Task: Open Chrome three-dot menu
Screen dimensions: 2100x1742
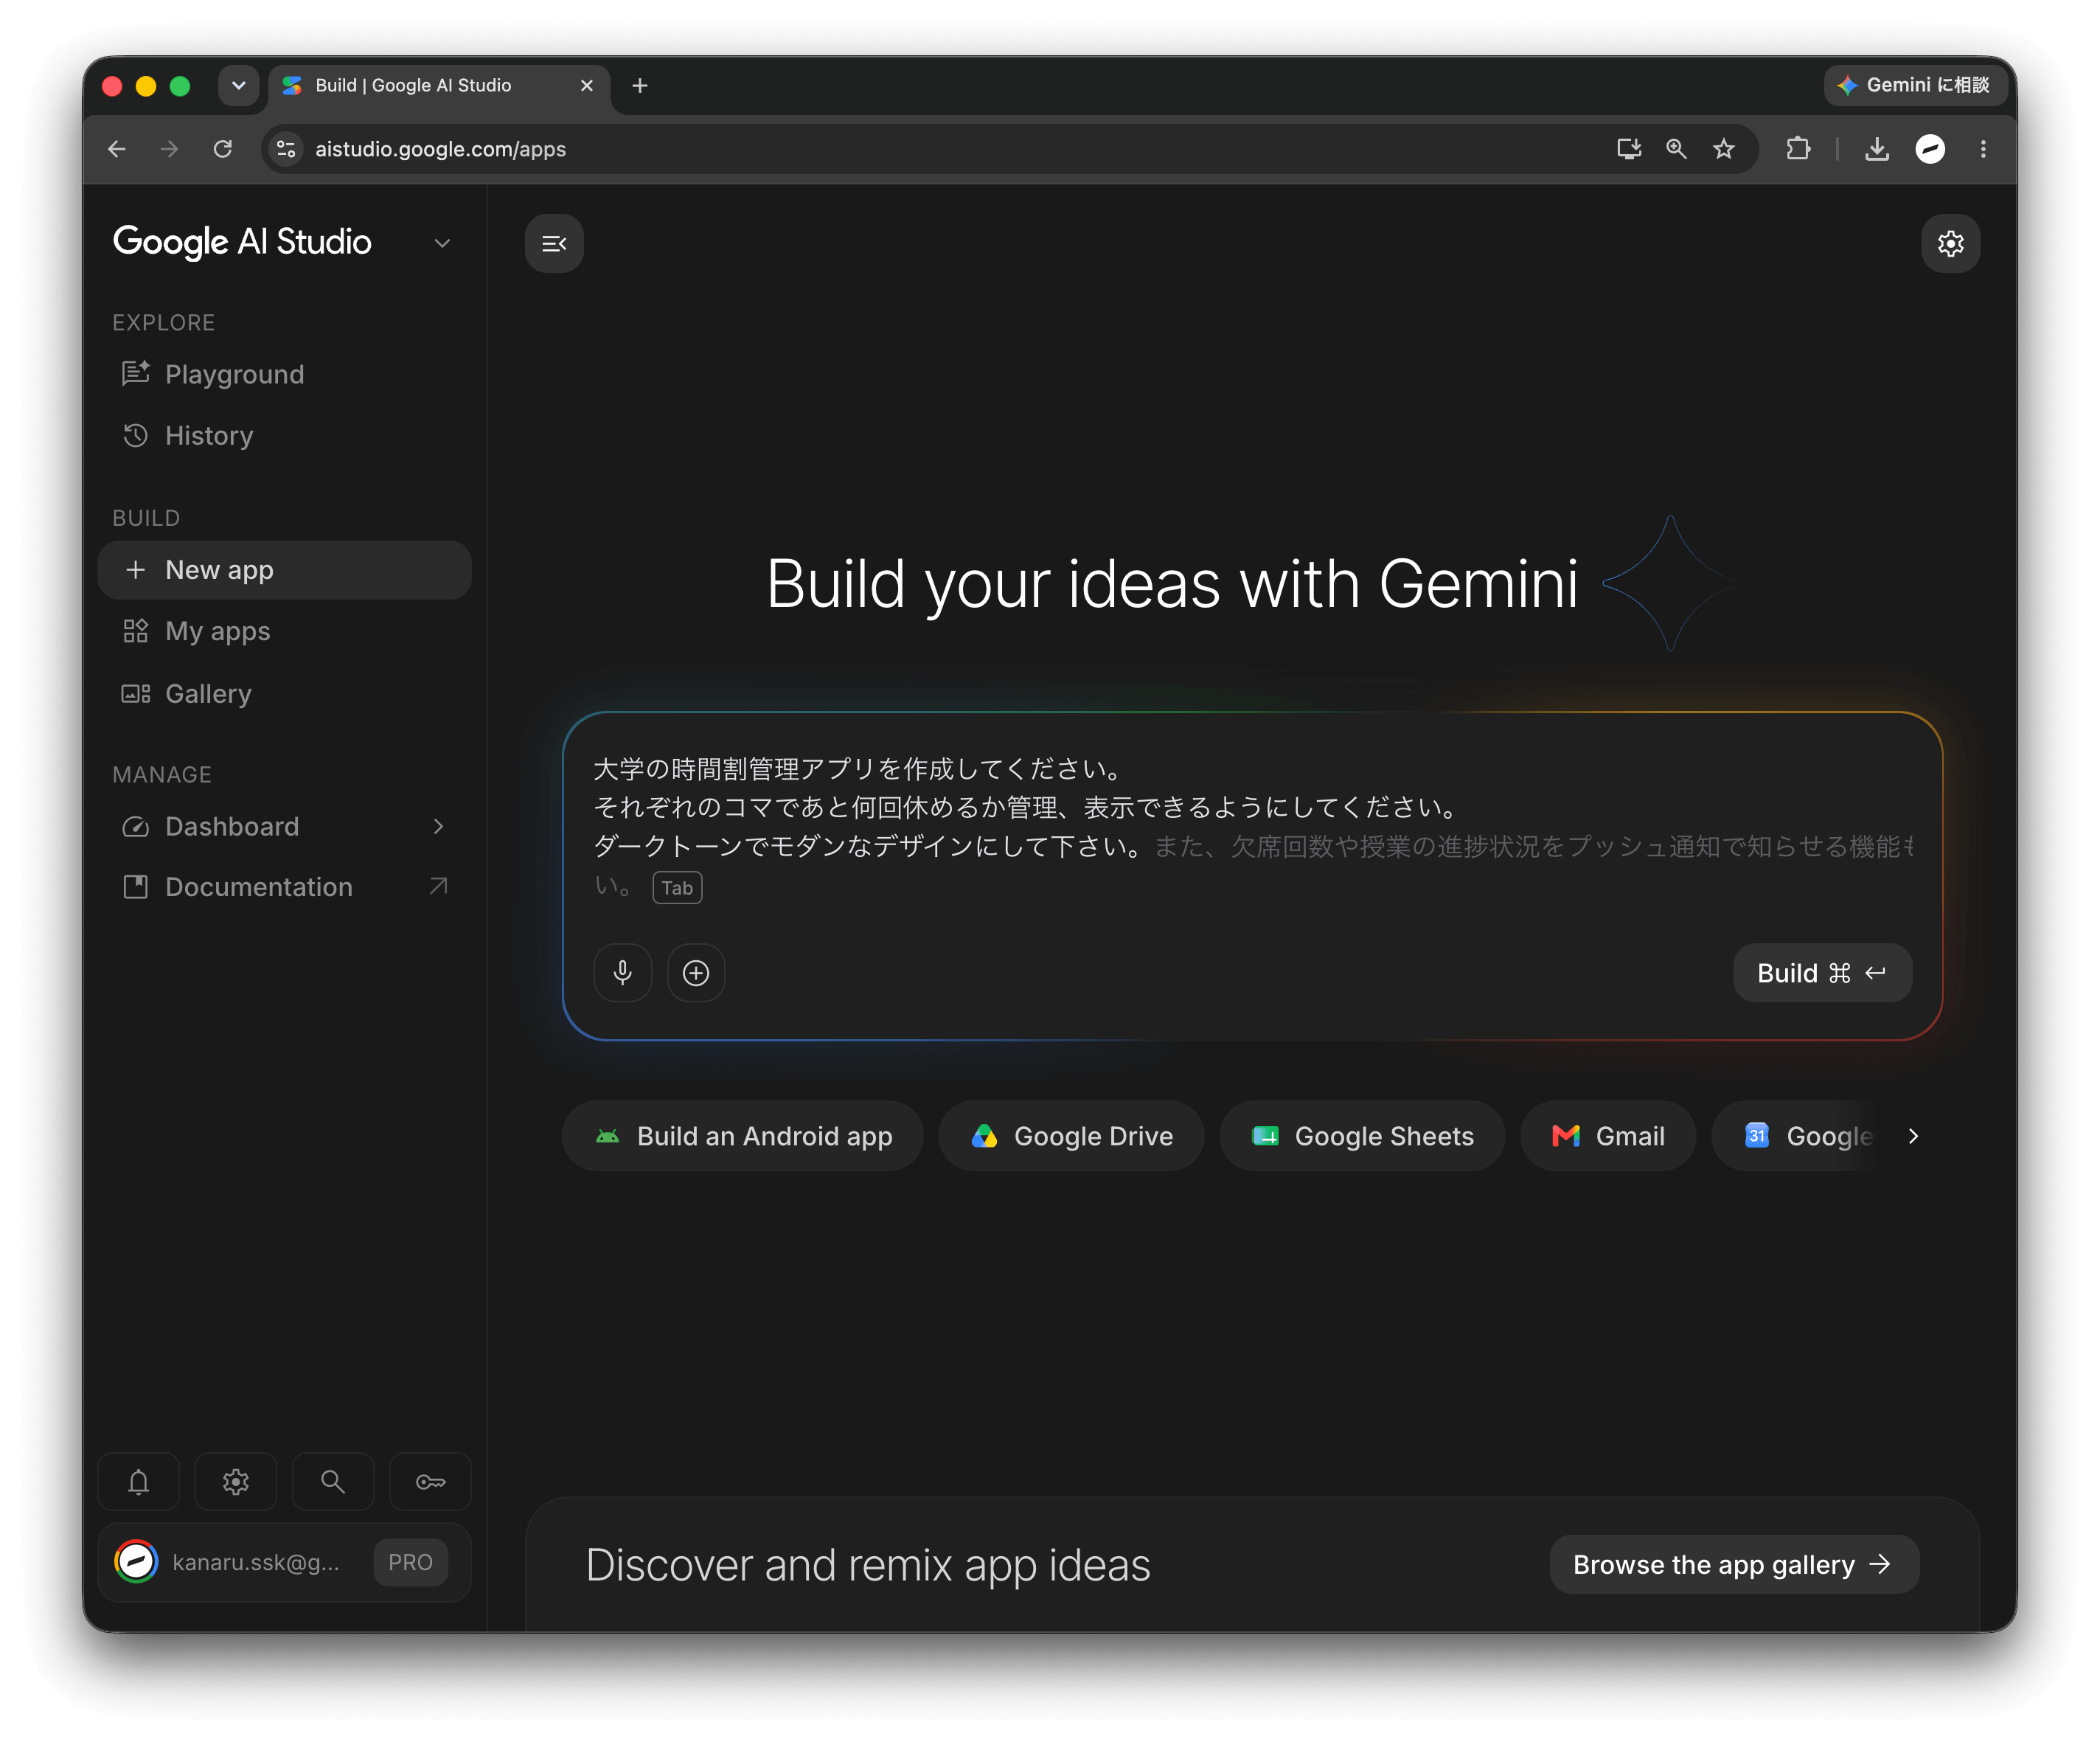Action: (x=1983, y=149)
